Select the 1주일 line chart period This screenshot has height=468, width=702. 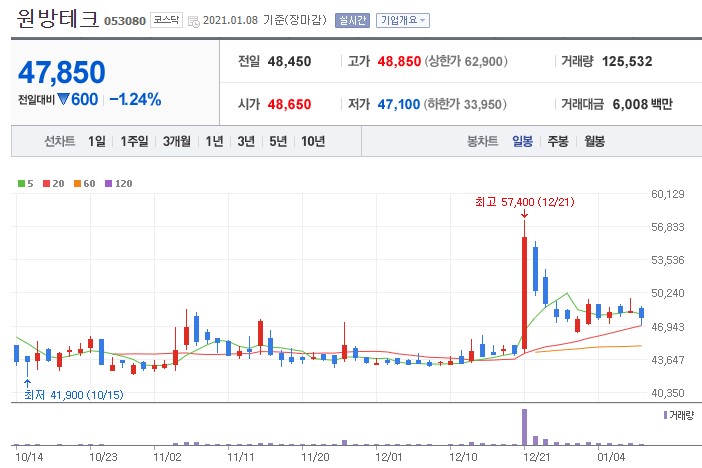(x=134, y=142)
